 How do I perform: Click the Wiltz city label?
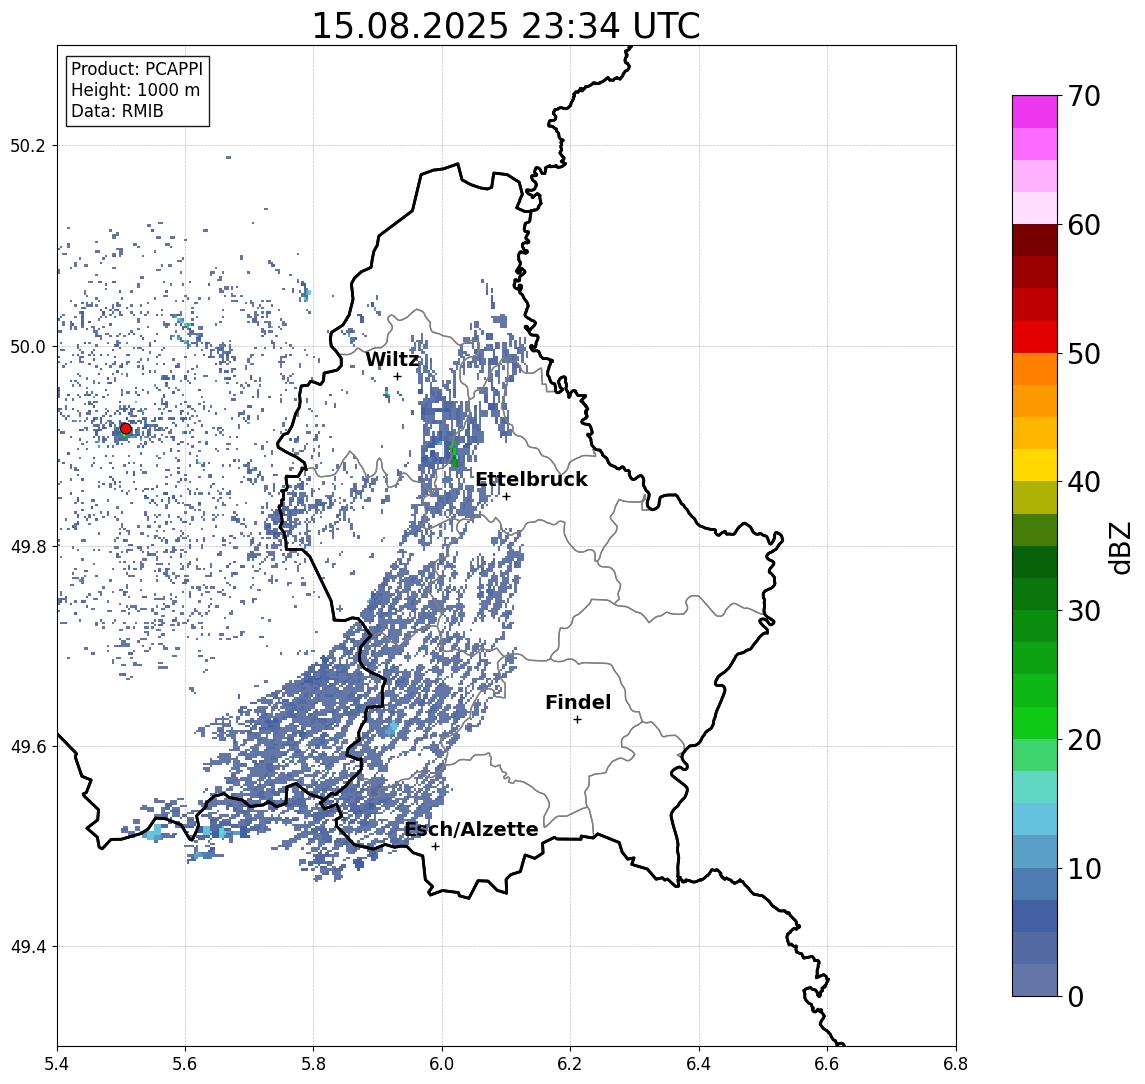[x=392, y=359]
